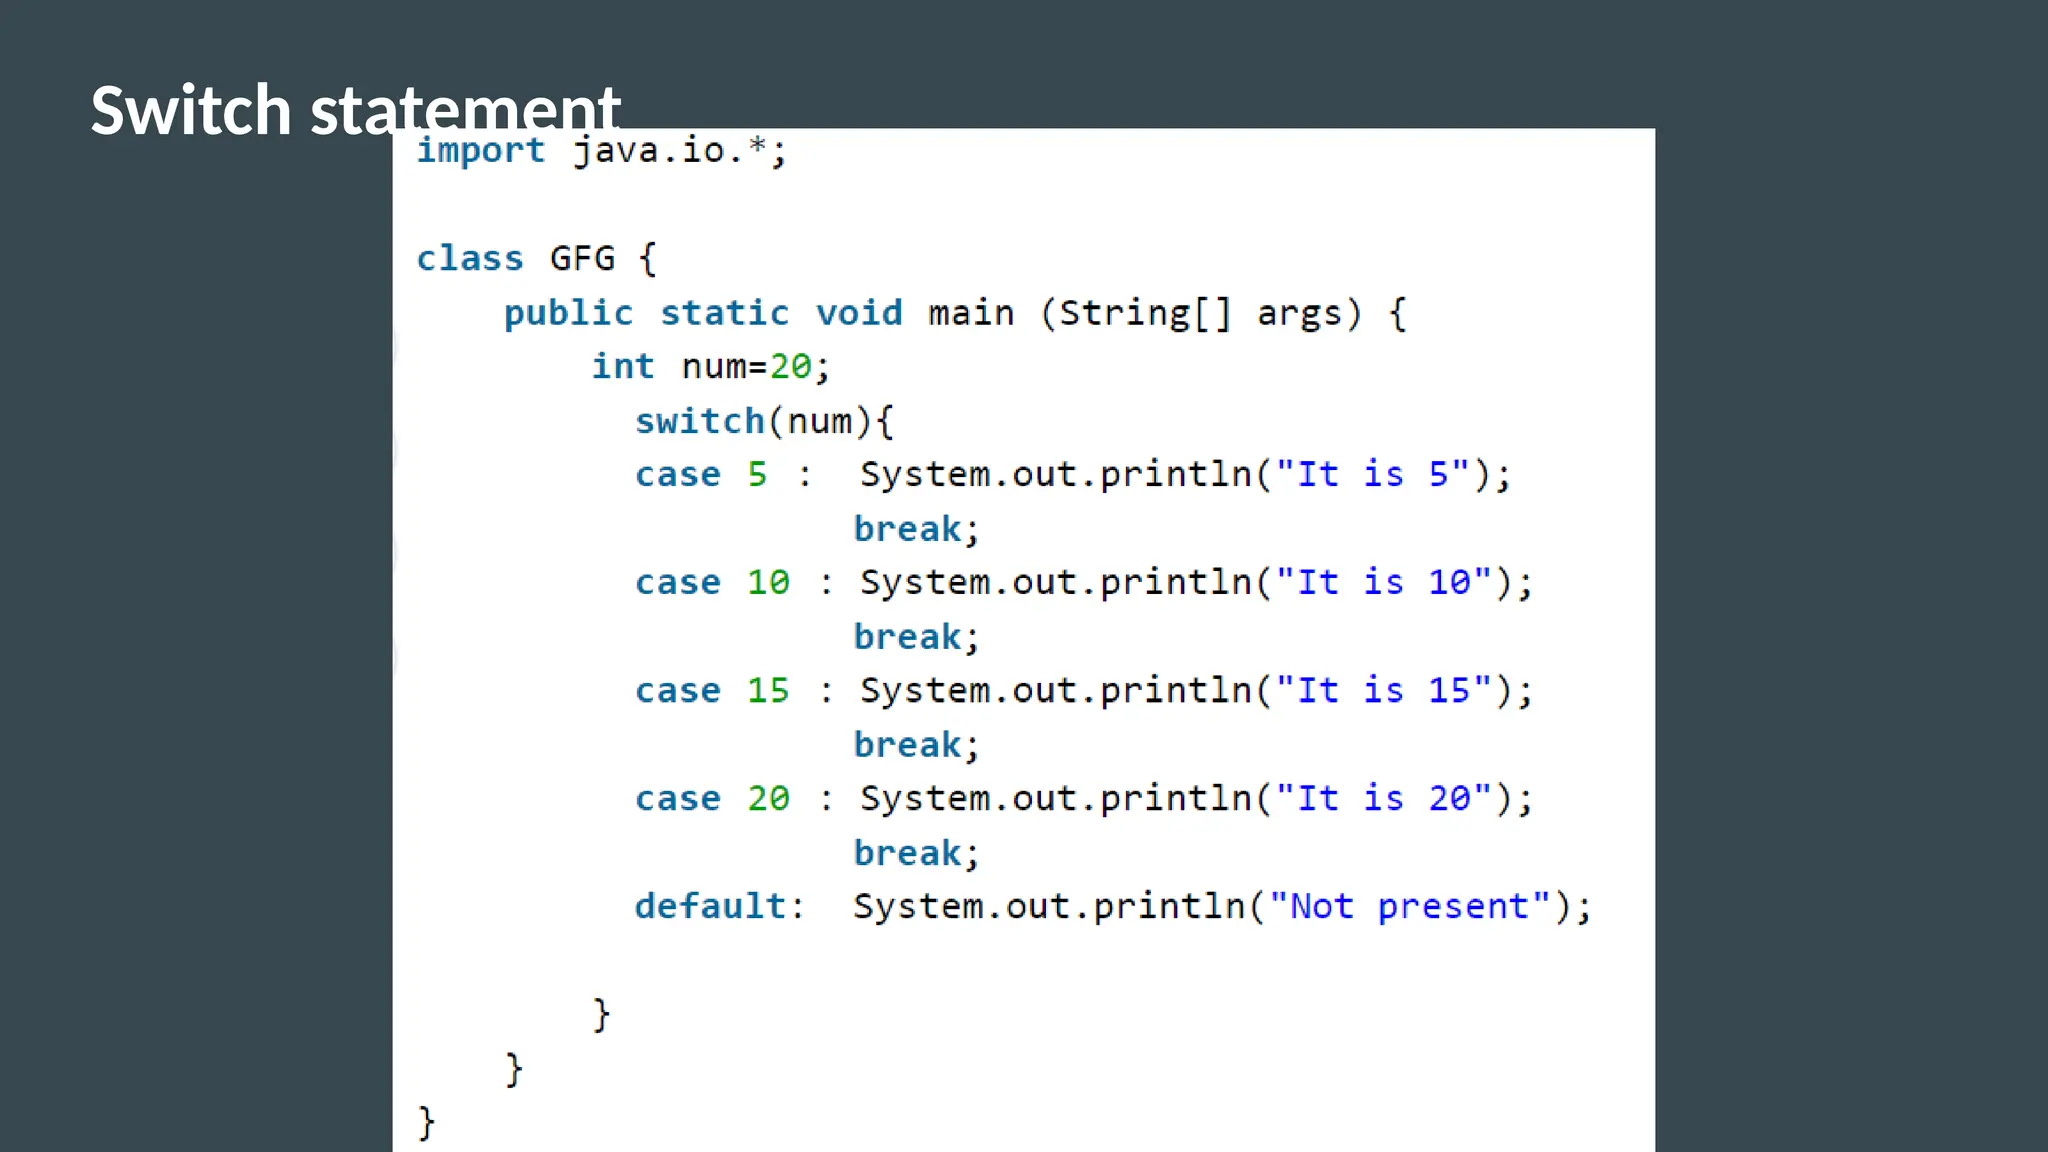
Task: Click the "It is 20" string literal
Action: click(1383, 799)
